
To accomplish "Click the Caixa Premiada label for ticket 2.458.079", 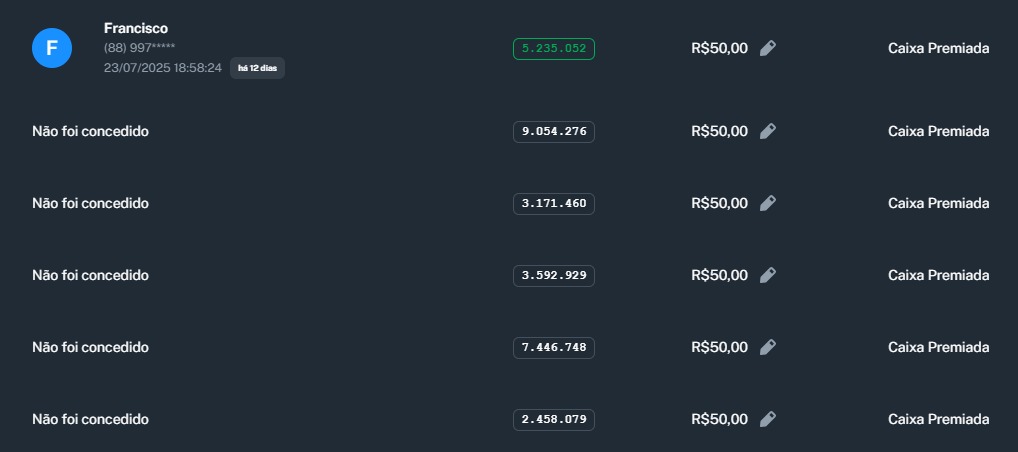I will coord(938,419).
